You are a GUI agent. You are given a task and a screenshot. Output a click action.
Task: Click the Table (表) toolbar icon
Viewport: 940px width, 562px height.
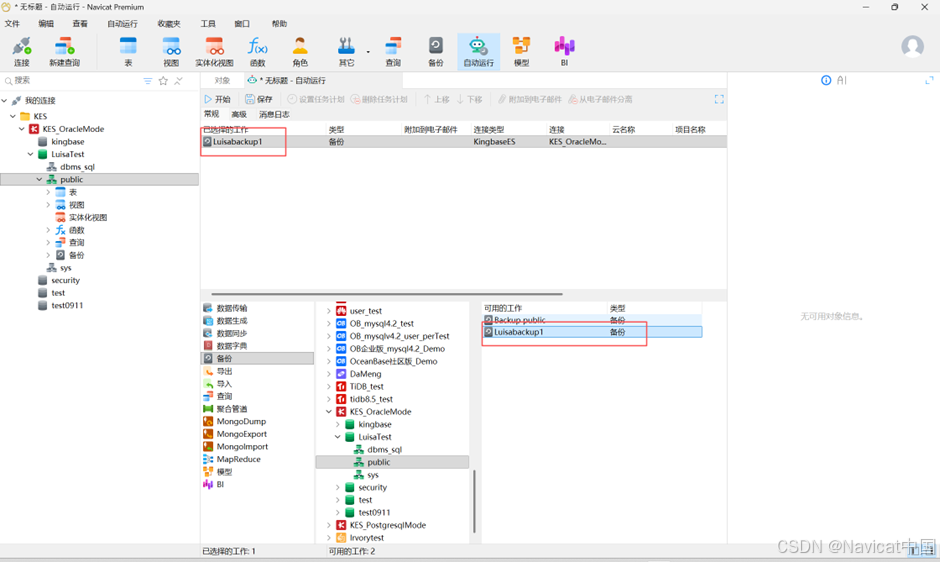[x=128, y=51]
